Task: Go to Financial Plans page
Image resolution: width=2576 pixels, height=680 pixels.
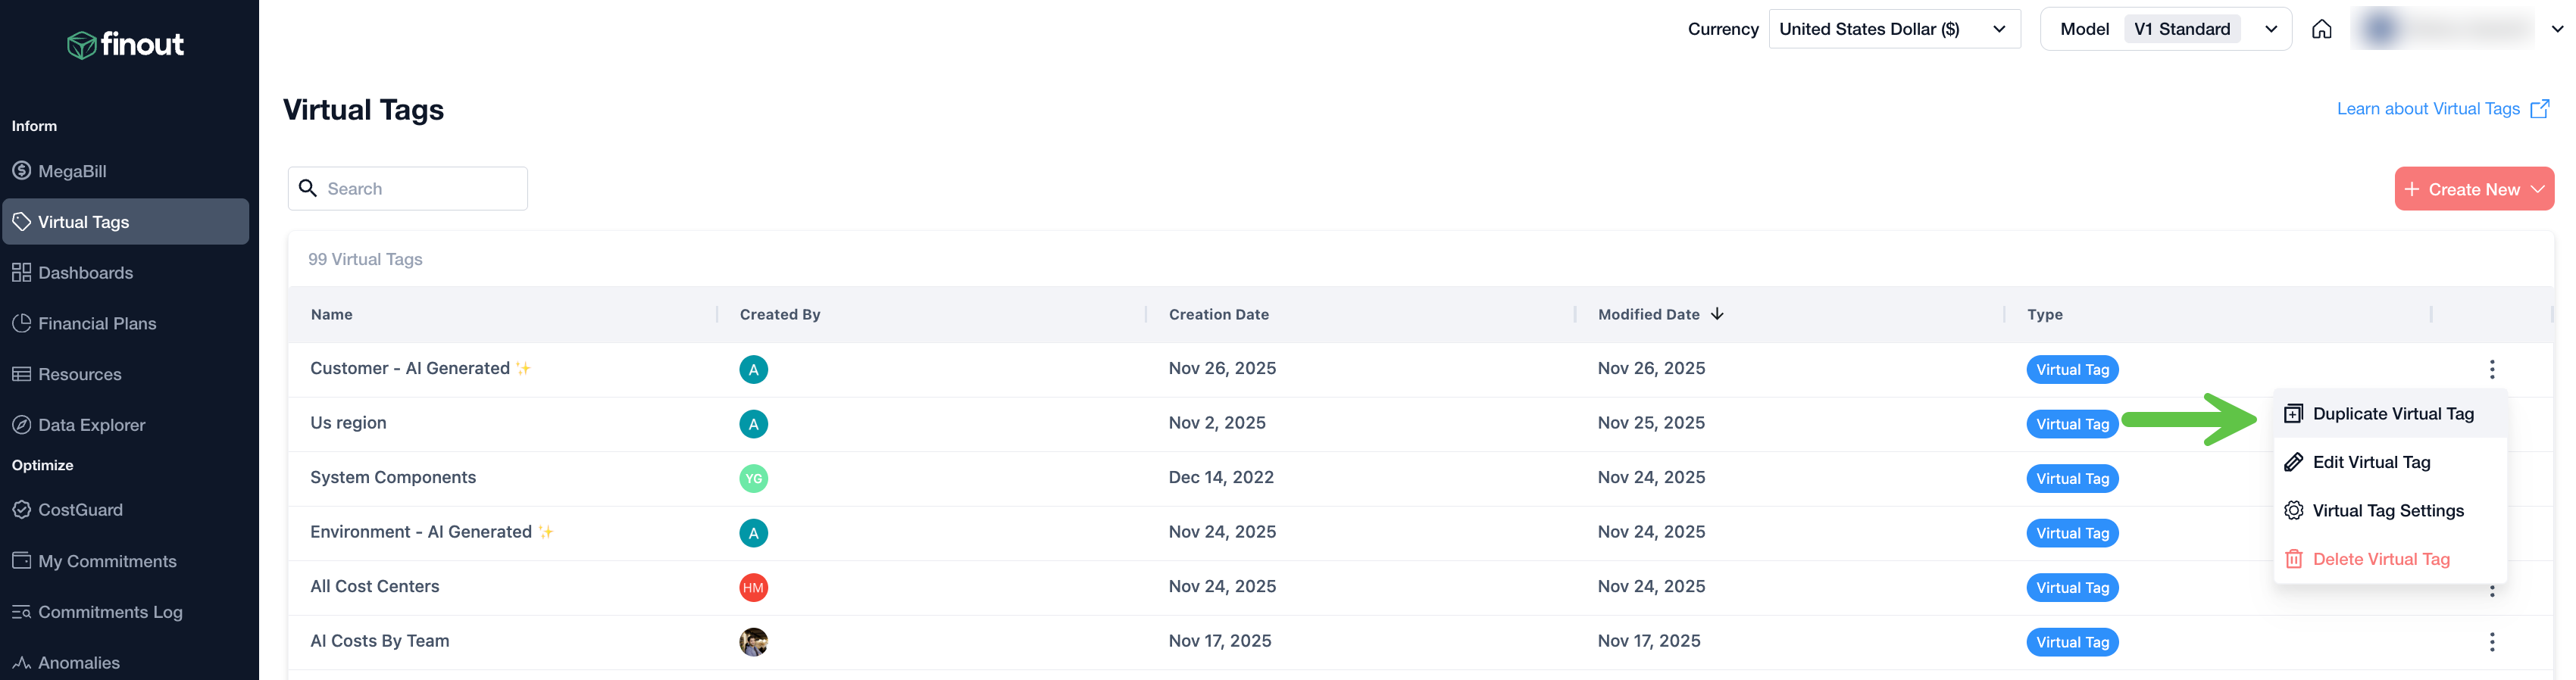Action: (97, 324)
